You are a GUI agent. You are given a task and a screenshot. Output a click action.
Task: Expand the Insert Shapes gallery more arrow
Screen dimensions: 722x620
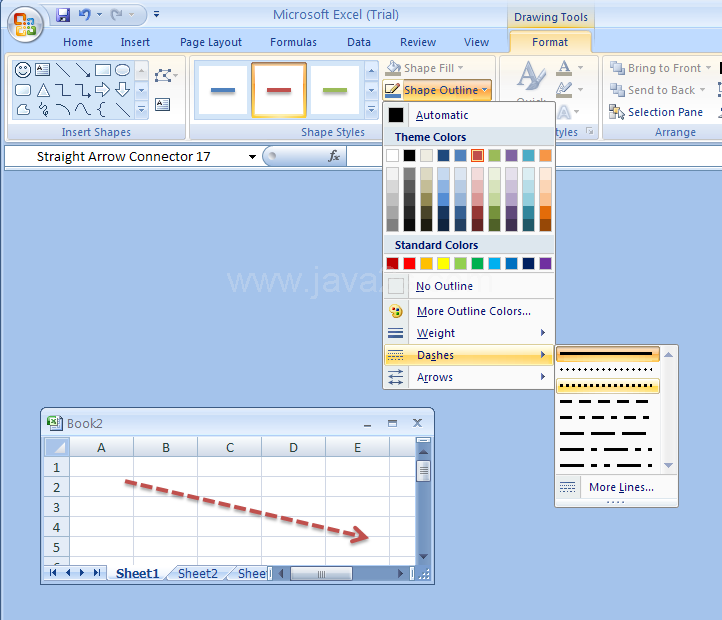141,110
